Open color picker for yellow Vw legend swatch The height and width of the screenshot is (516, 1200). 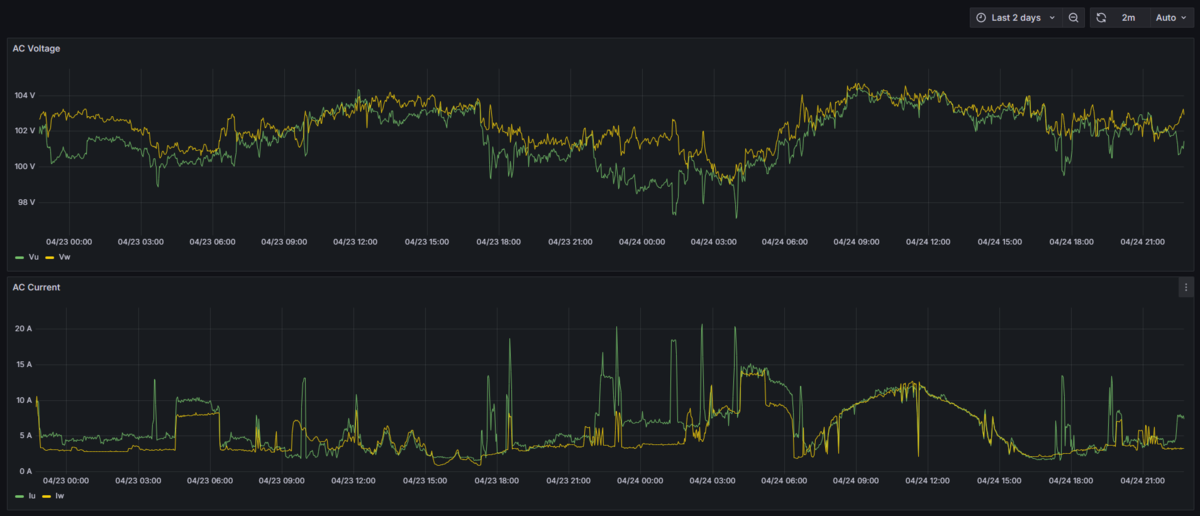pyautogui.click(x=51, y=257)
